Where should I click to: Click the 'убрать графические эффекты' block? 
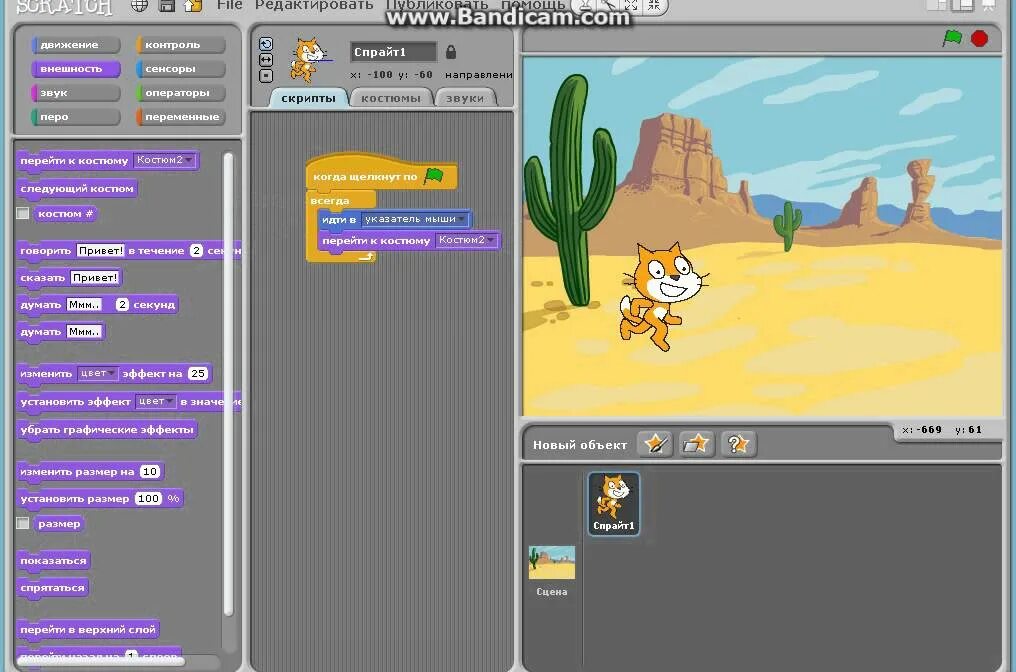click(x=107, y=430)
